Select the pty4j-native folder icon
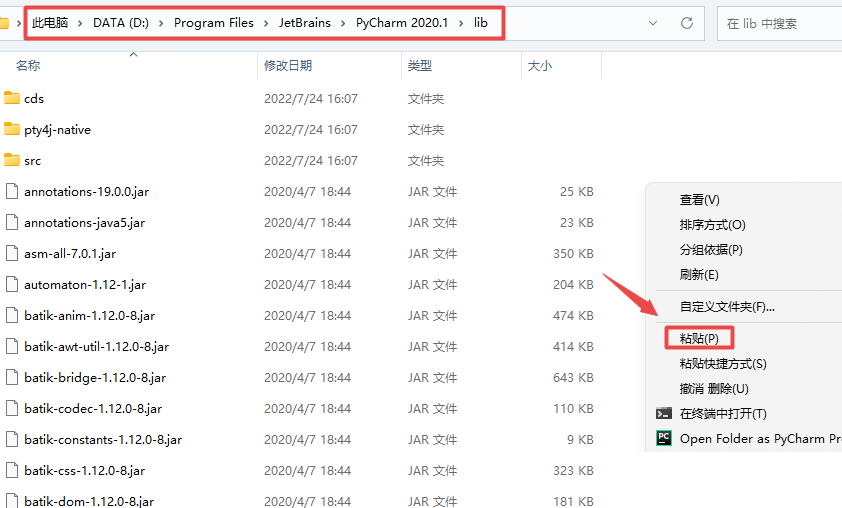The height and width of the screenshot is (508, 842). click(x=12, y=129)
